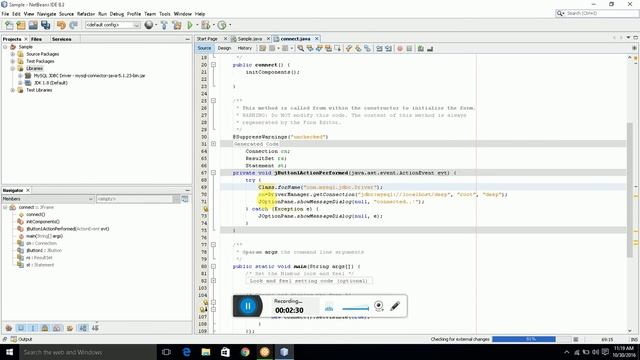Click the Open Project toolbar icon

click(x=33, y=25)
